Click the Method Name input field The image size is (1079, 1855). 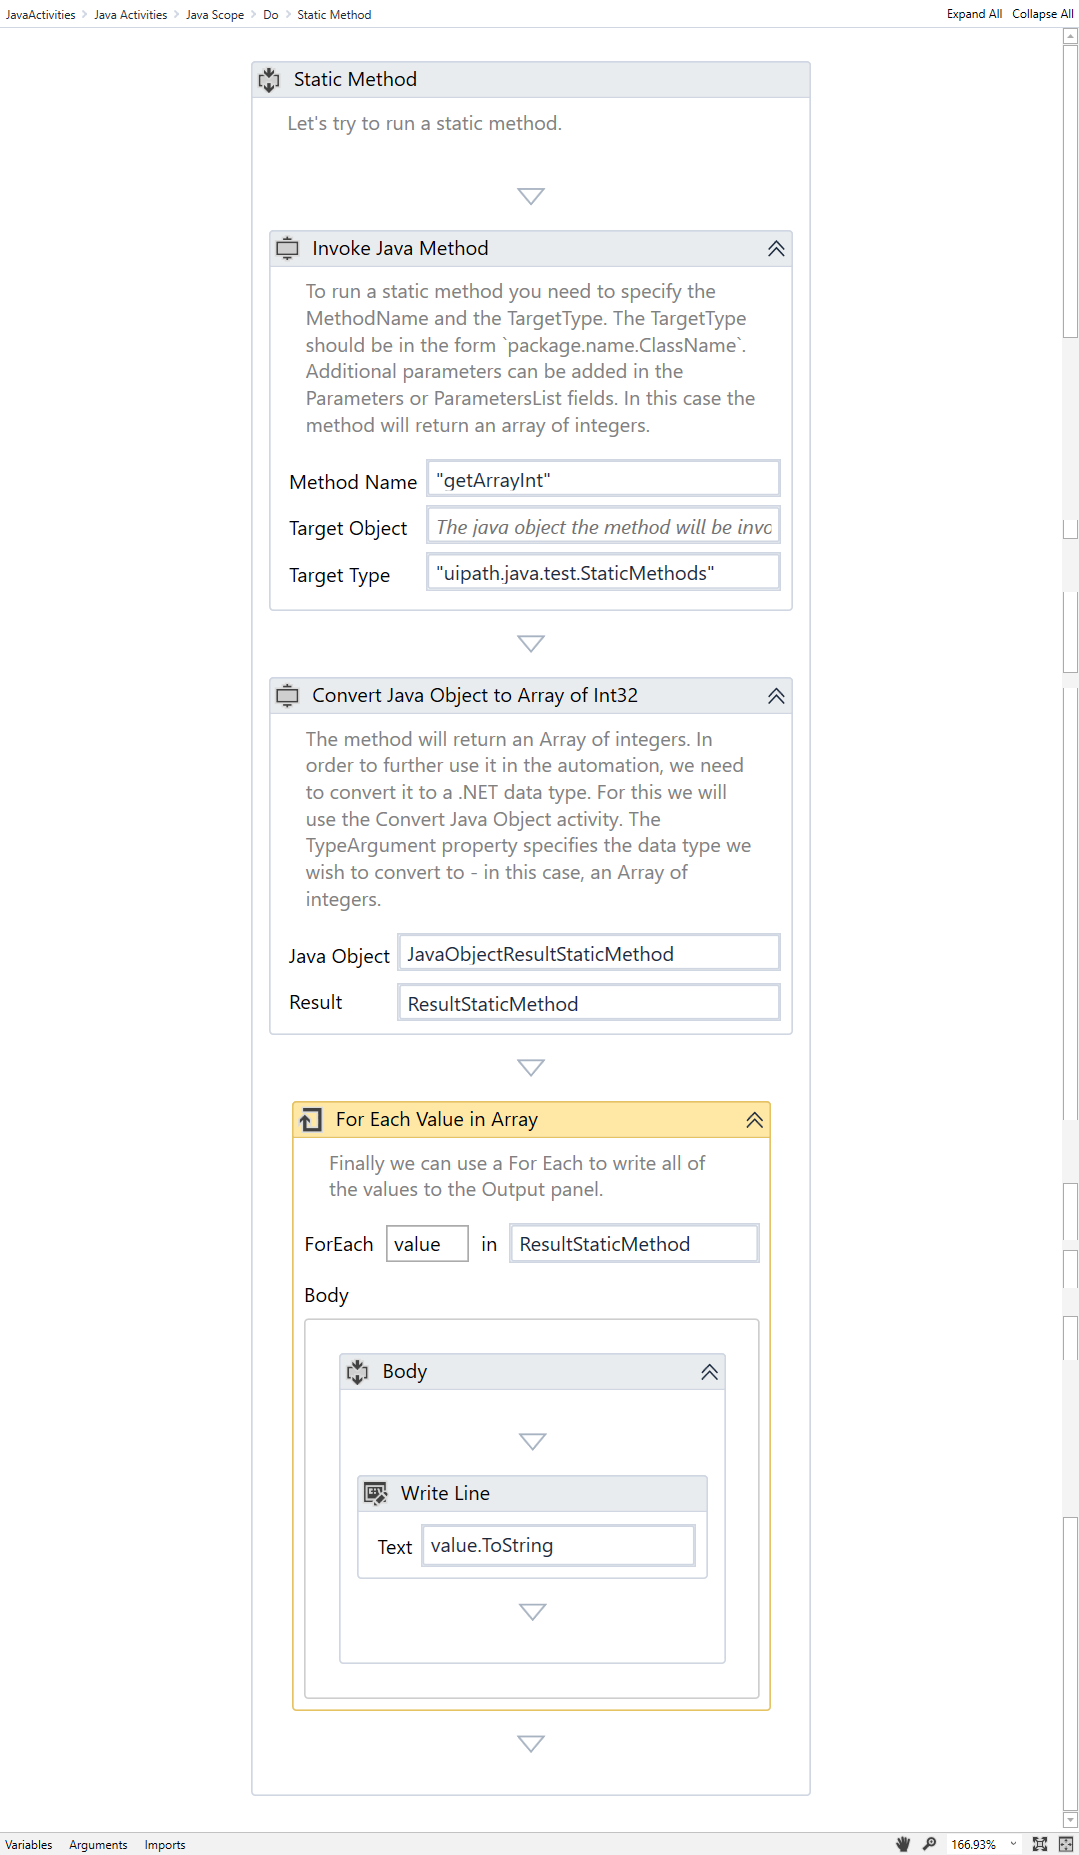click(x=603, y=479)
